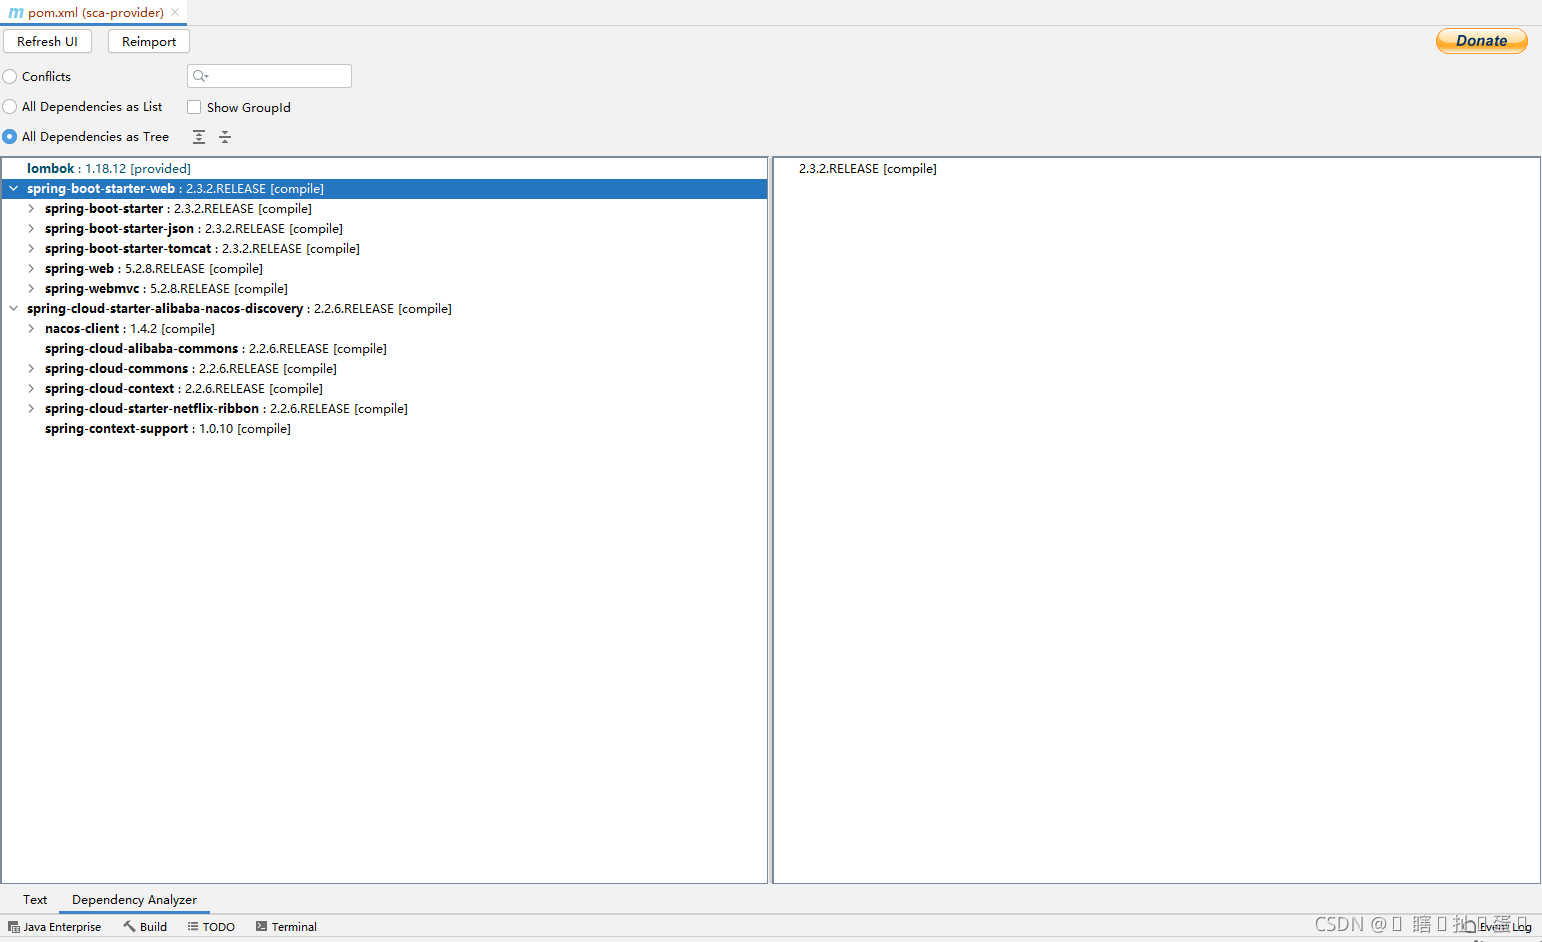Expand the spring-boot-starter node

click(31, 209)
